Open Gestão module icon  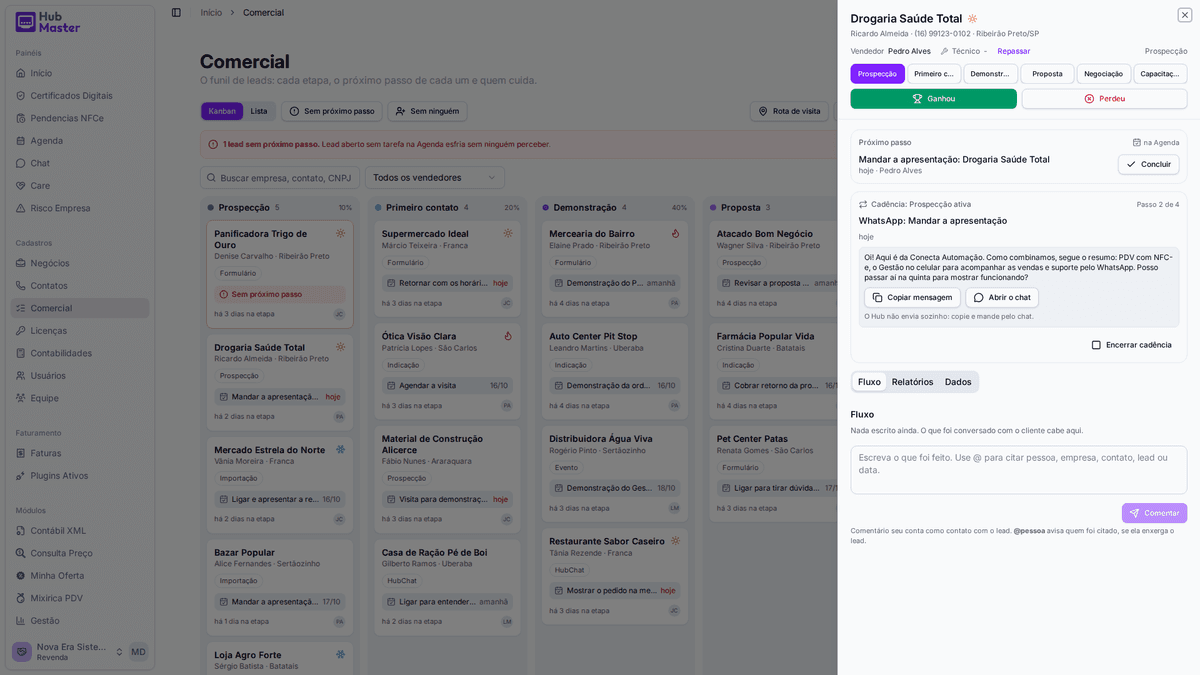tap(21, 621)
